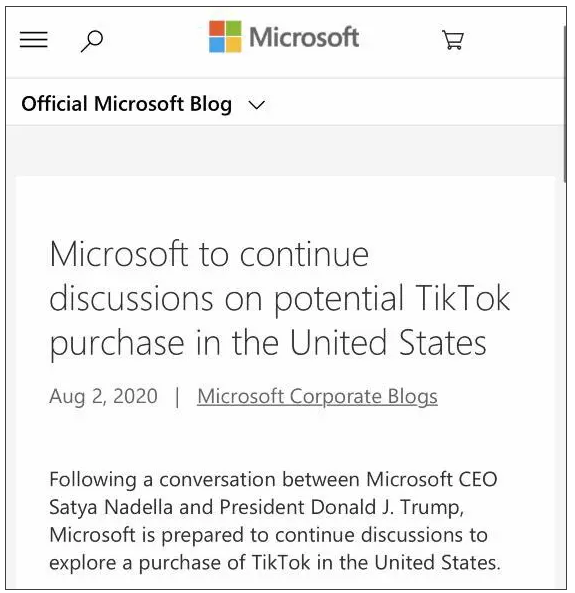
Task: Click the page's vertical scrollbar thumb
Action: (565, 104)
